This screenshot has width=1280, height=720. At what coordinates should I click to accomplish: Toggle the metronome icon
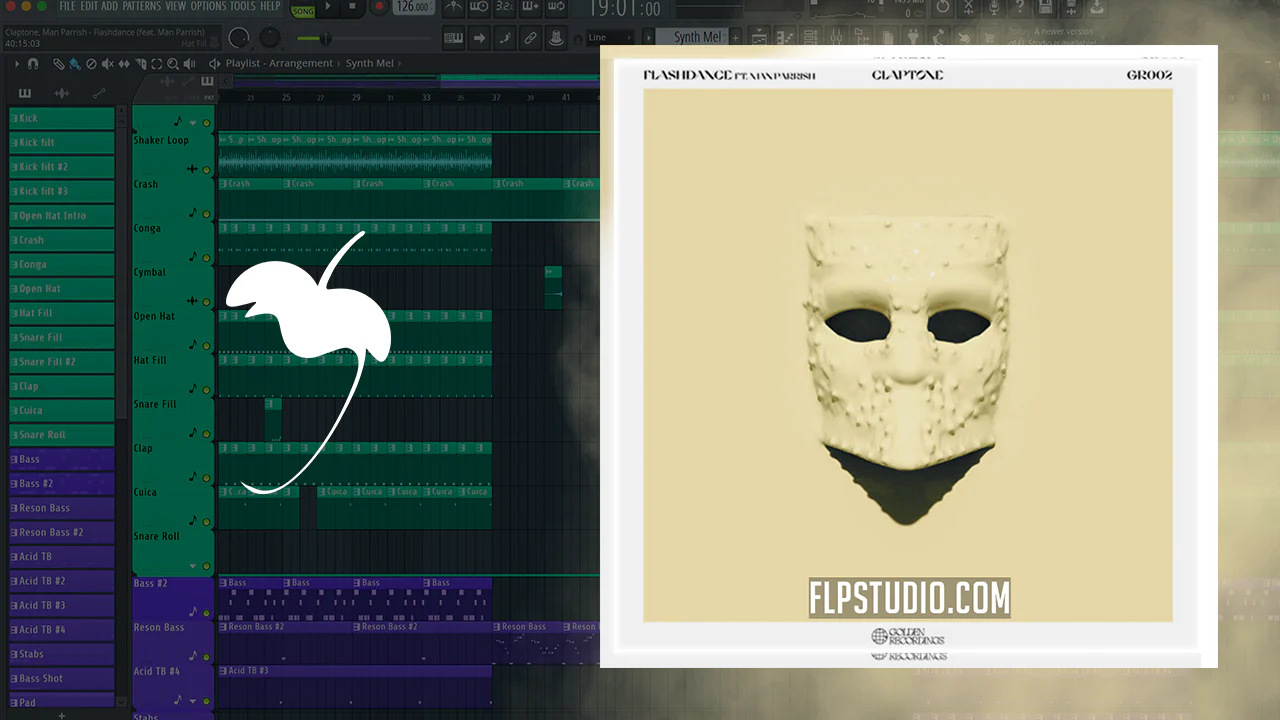coord(452,8)
